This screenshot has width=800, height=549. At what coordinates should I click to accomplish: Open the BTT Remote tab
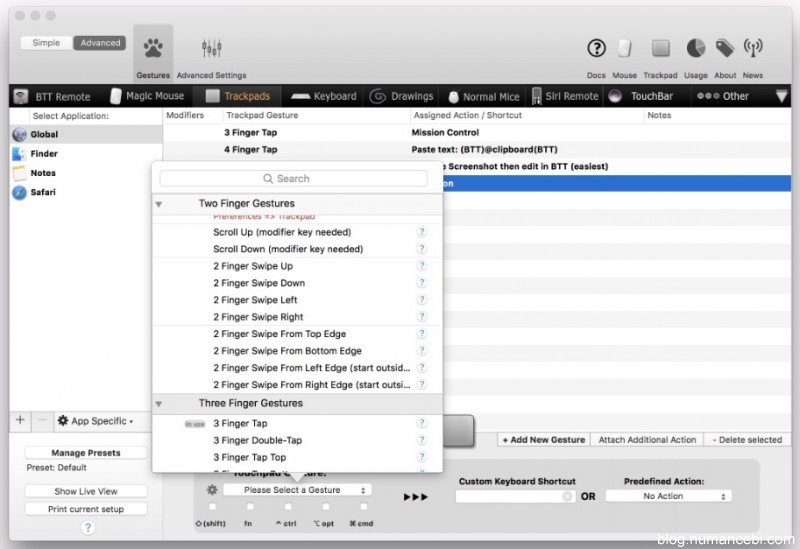52,96
